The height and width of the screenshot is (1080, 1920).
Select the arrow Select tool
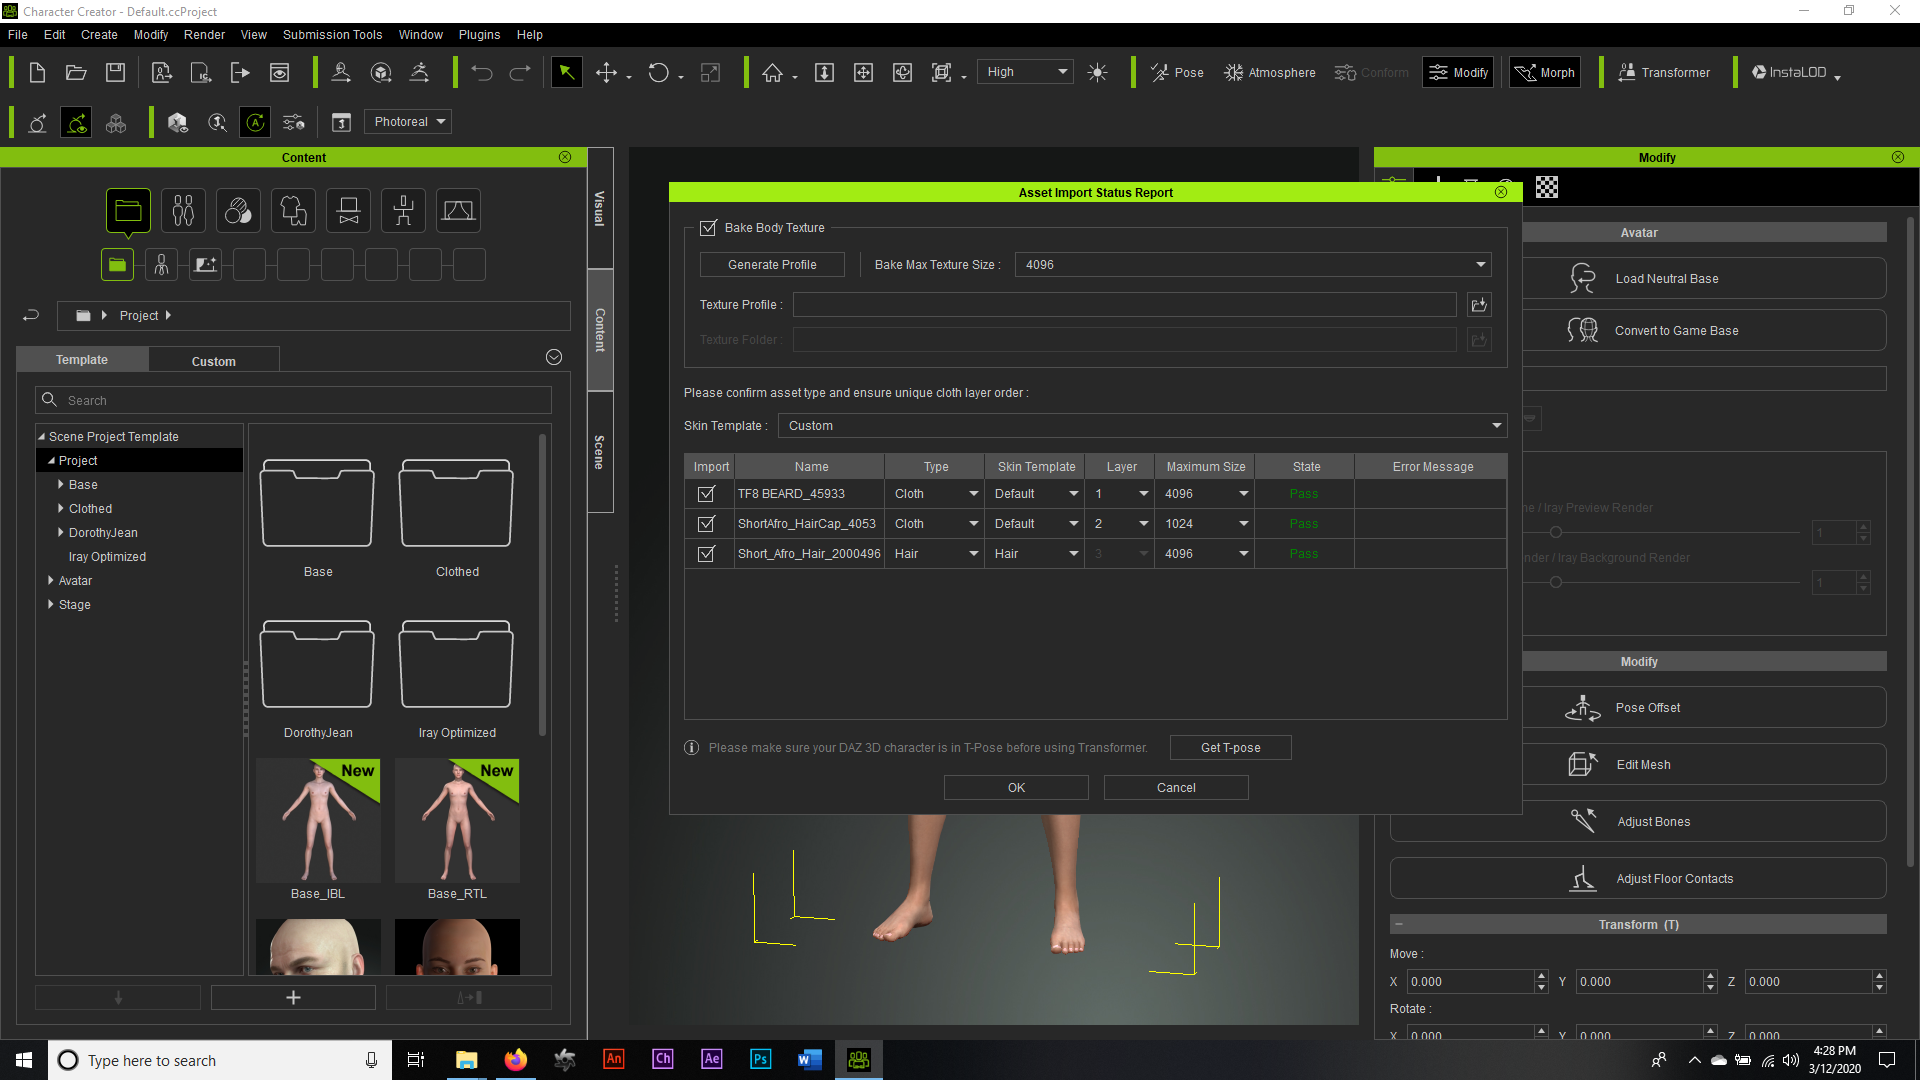coord(566,72)
